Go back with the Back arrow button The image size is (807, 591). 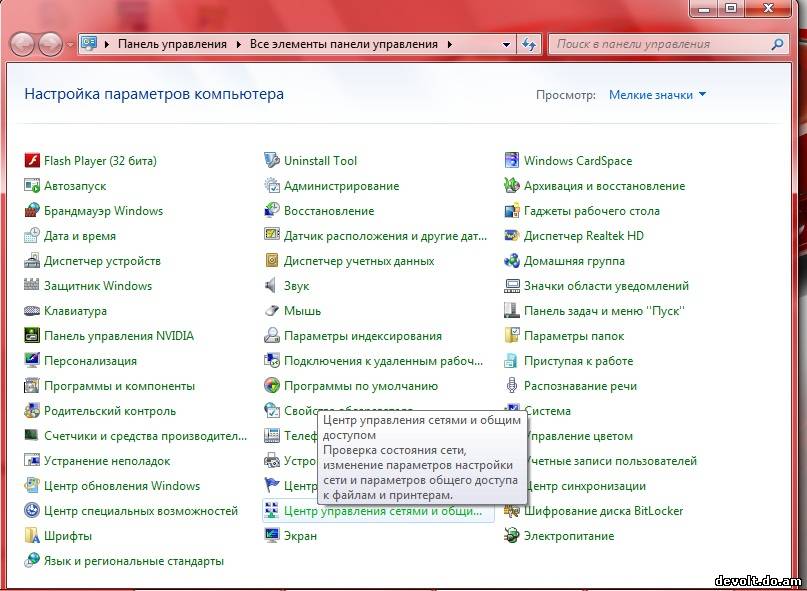point(22,44)
